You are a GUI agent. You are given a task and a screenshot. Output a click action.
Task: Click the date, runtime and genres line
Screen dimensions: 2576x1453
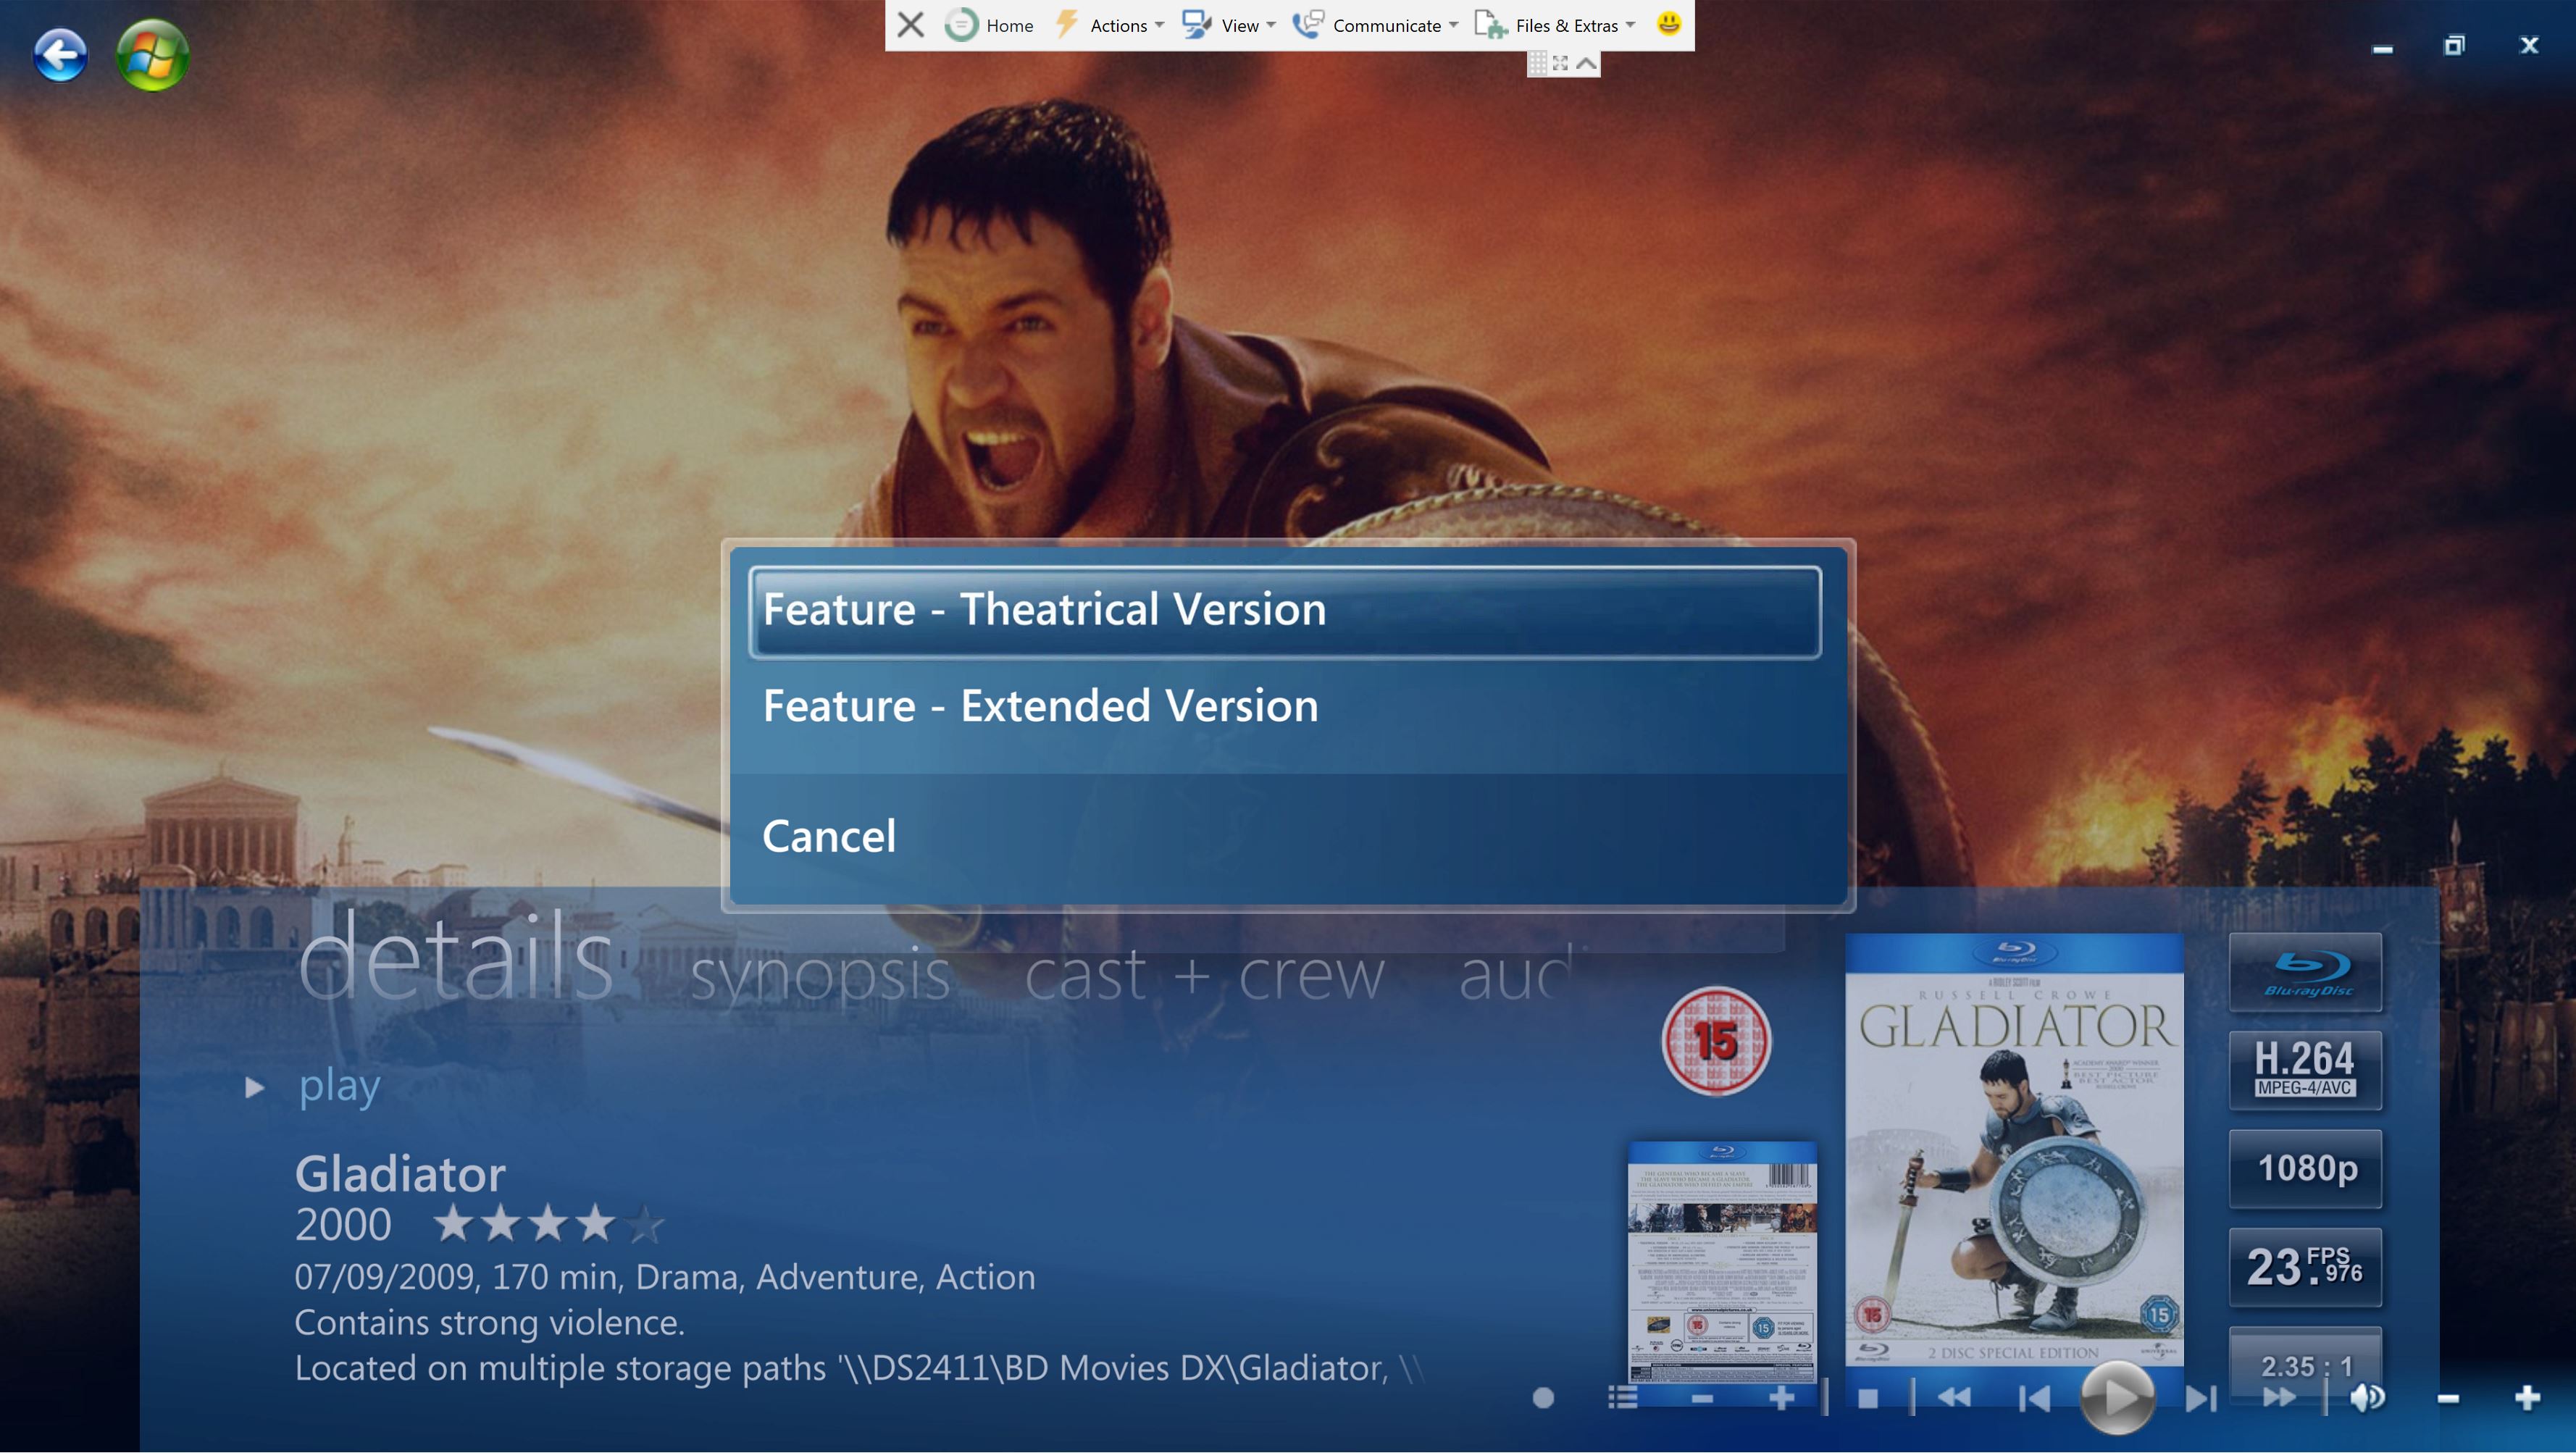pyautogui.click(x=665, y=1278)
